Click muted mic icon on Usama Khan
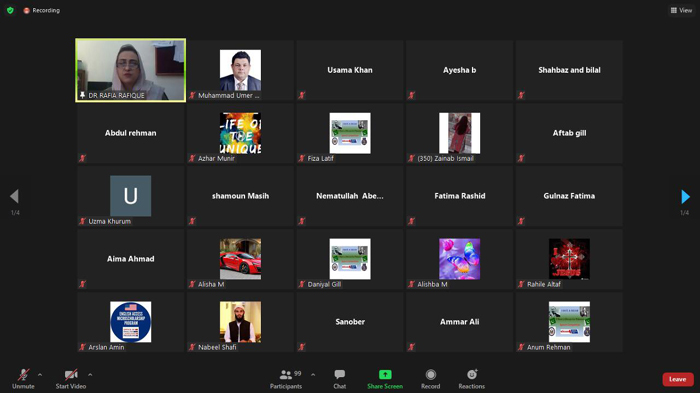The height and width of the screenshot is (393, 700). pyautogui.click(x=302, y=95)
